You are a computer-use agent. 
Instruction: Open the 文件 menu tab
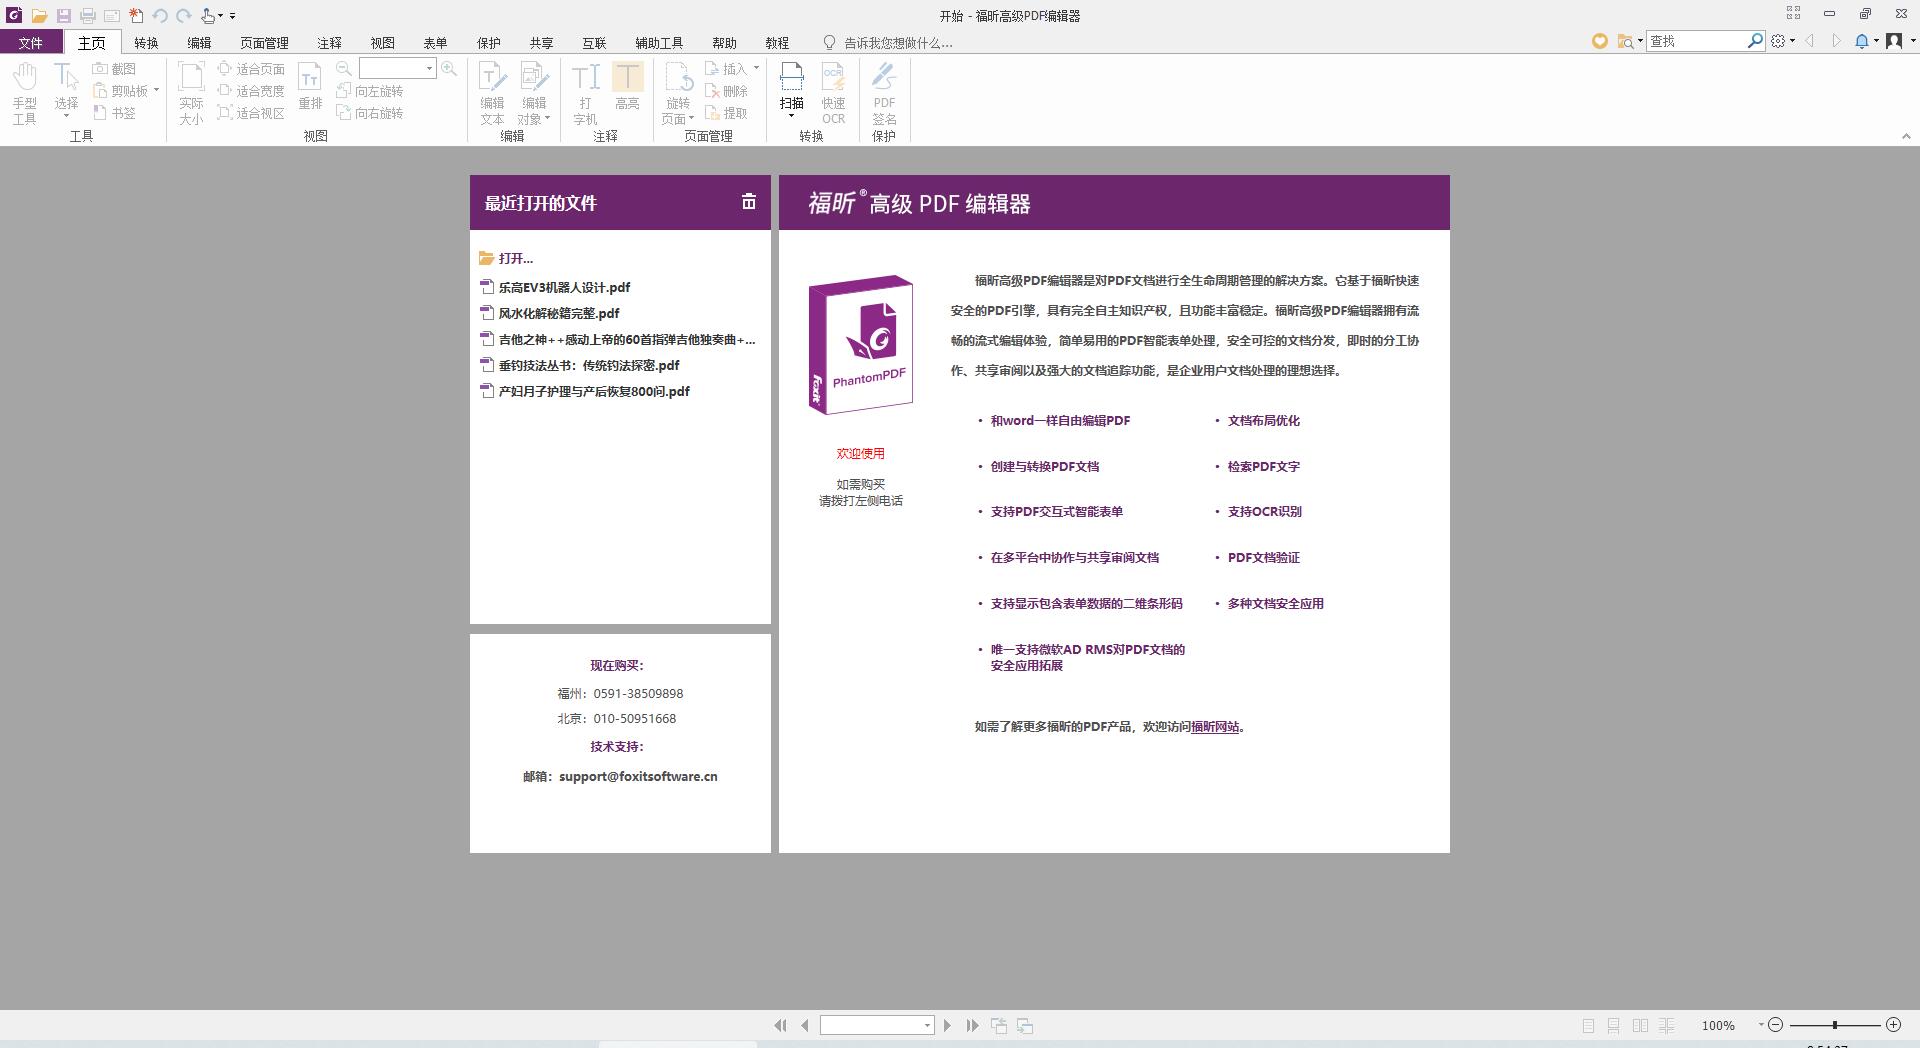coord(31,43)
